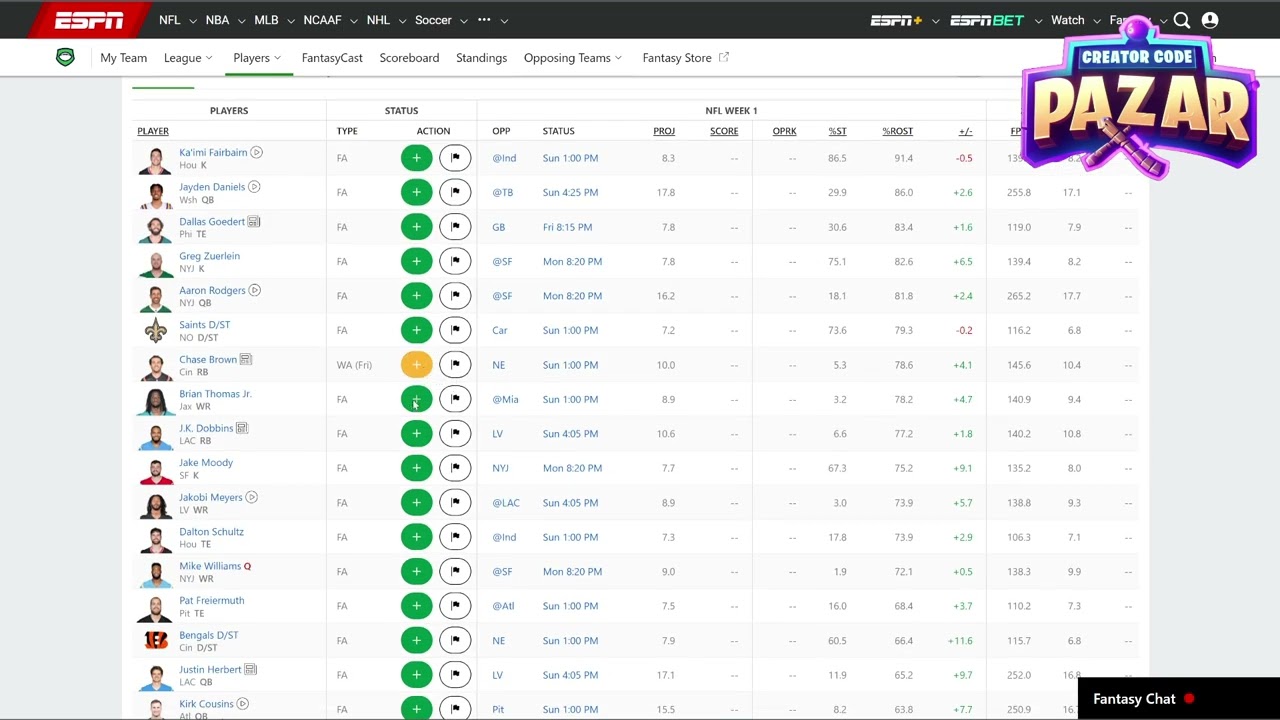Expand the MLB menu in top bar

[x=273, y=20]
